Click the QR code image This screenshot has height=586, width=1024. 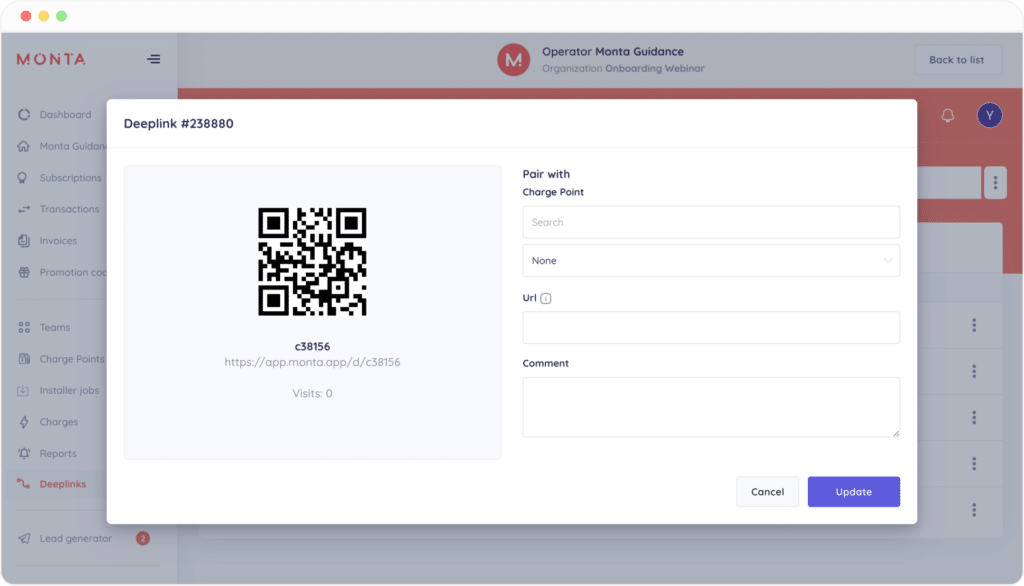tap(312, 261)
